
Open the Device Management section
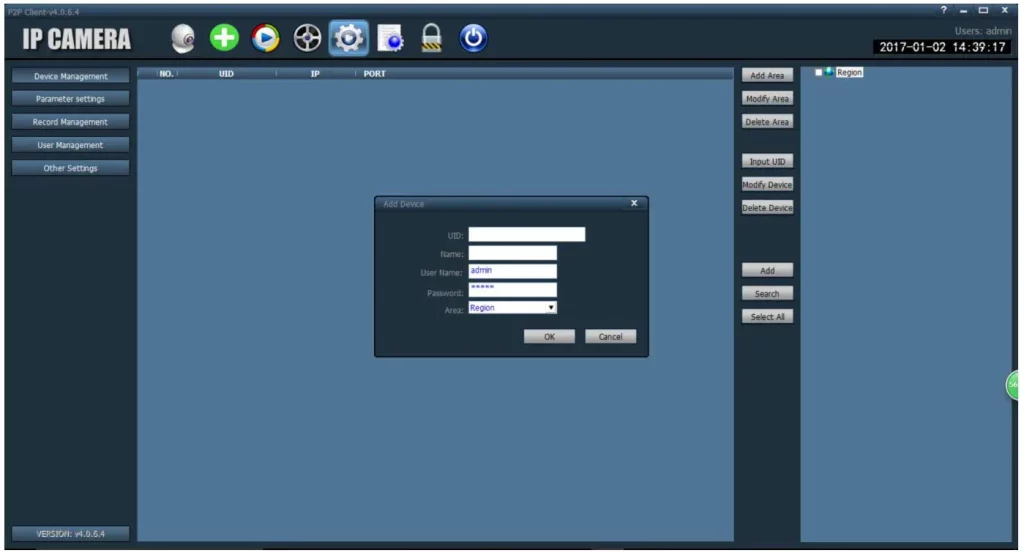pos(71,76)
